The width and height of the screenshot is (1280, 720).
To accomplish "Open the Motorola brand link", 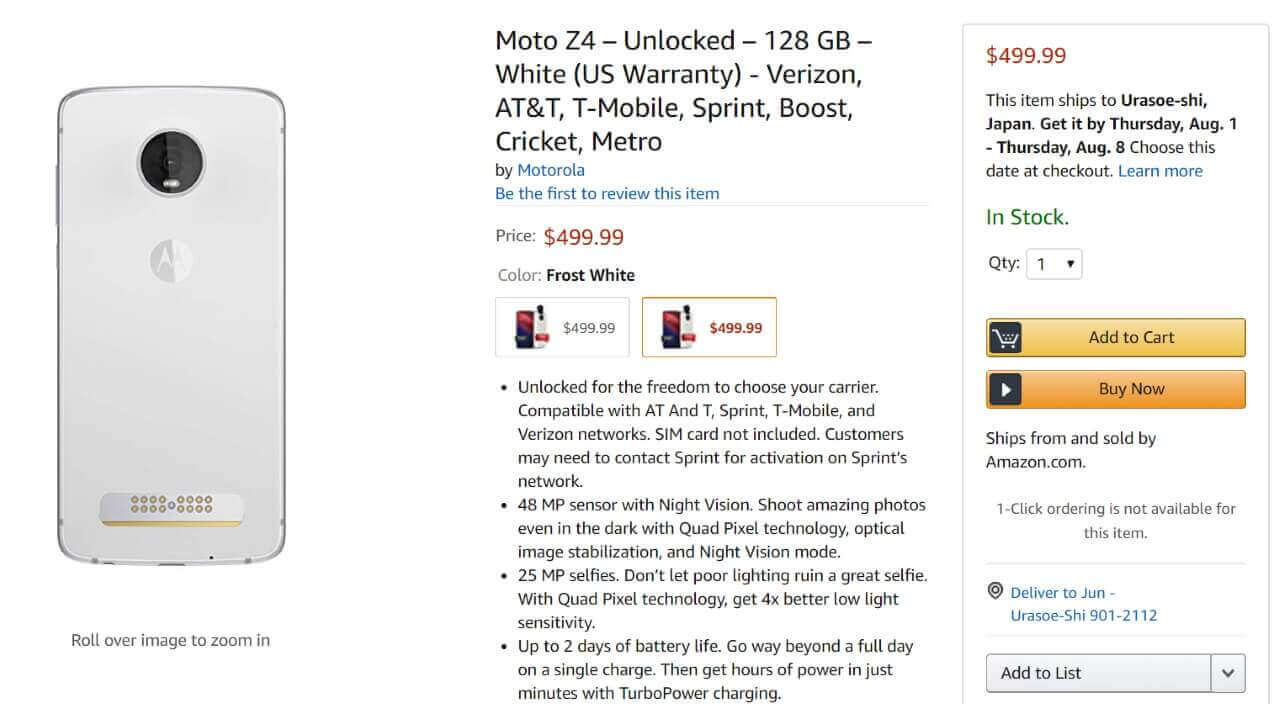I will pyautogui.click(x=551, y=170).
